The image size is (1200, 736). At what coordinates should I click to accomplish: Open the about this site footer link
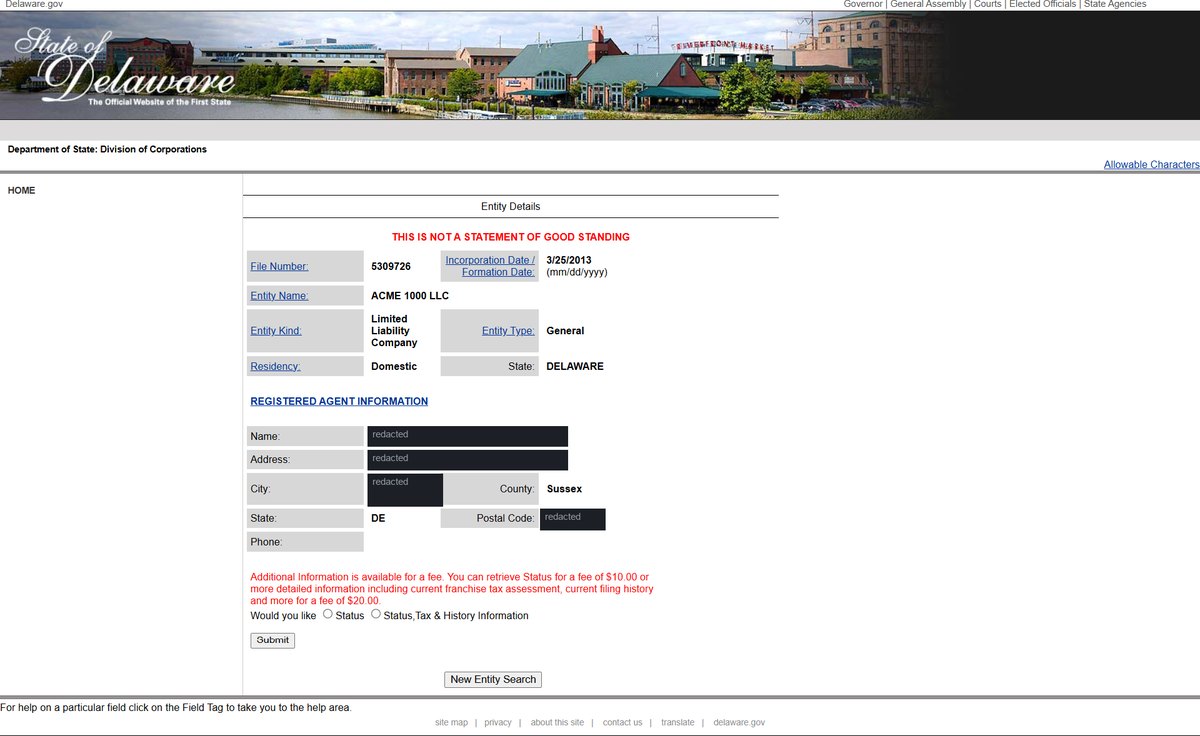point(557,722)
